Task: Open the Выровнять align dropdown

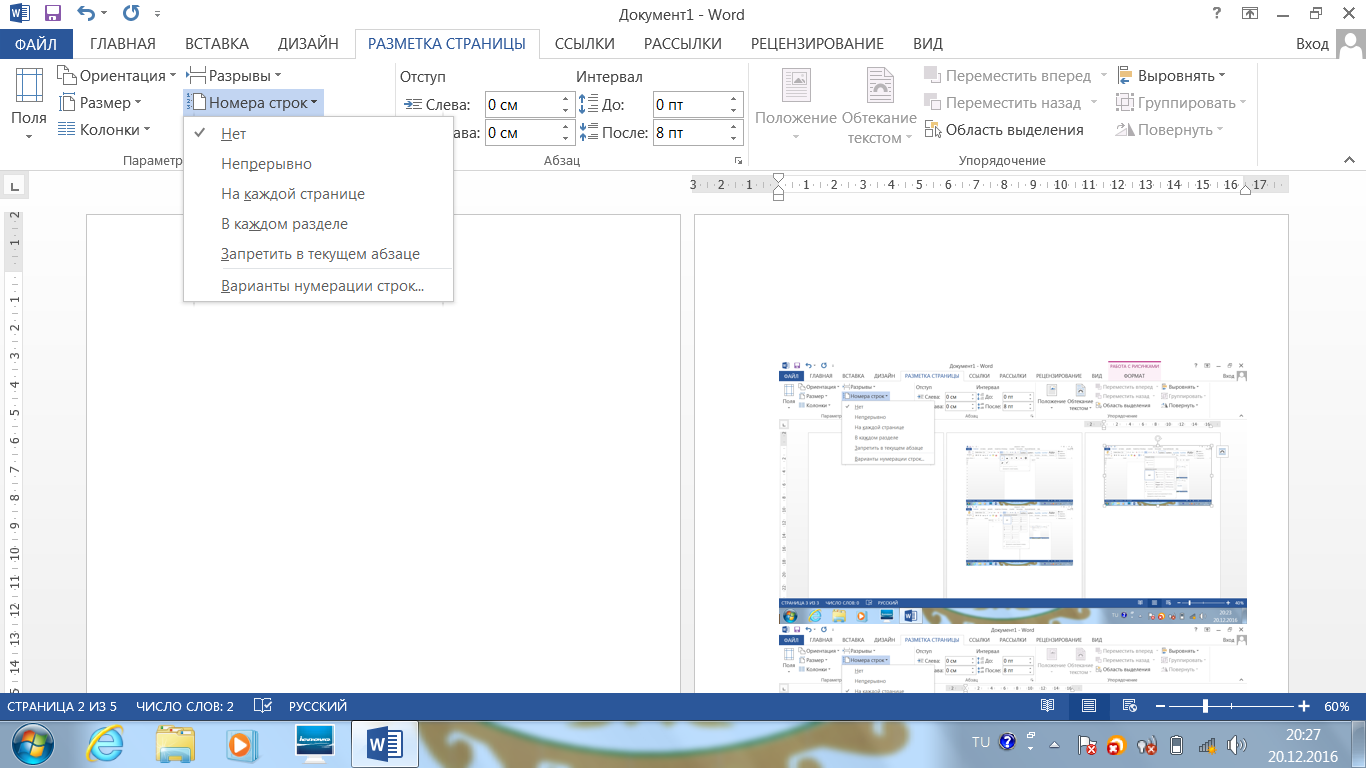Action: pyautogui.click(x=1170, y=76)
